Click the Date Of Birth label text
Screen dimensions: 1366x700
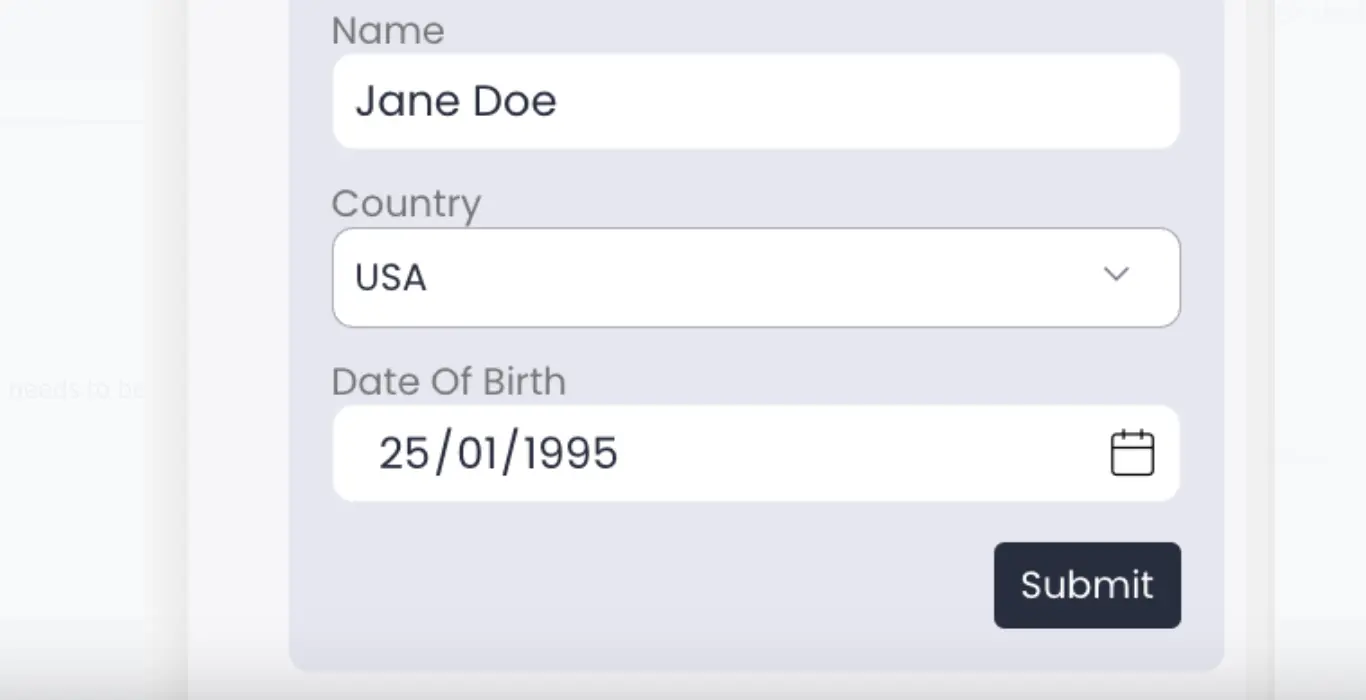tap(449, 381)
